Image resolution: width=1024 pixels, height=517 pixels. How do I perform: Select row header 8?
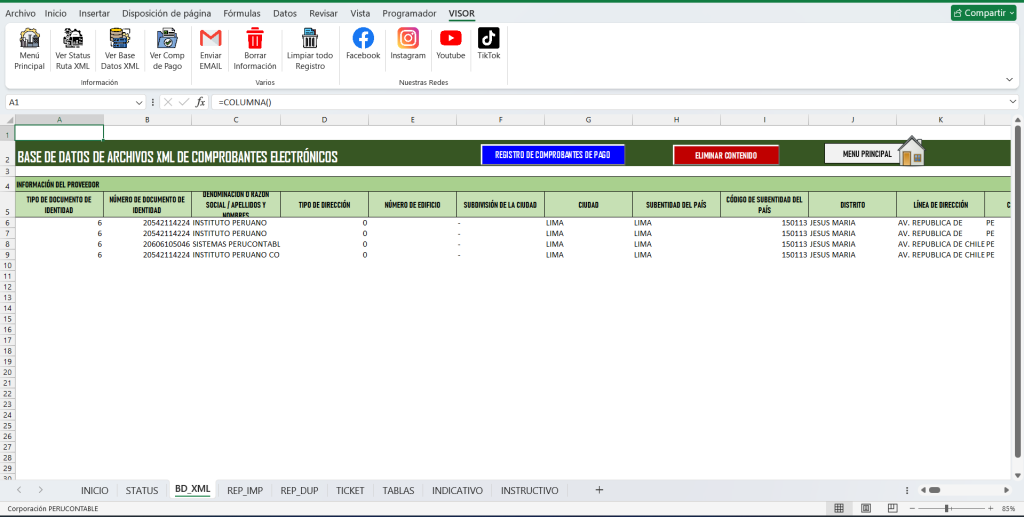[x=7, y=244]
